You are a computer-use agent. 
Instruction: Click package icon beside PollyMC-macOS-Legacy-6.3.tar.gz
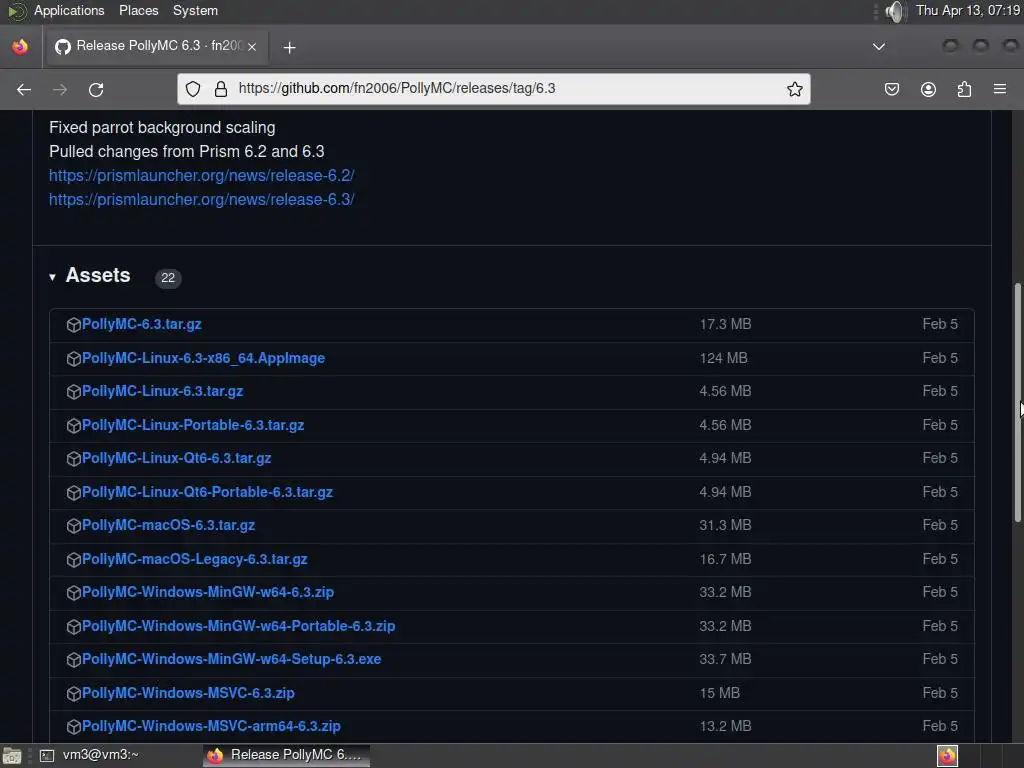click(74, 560)
